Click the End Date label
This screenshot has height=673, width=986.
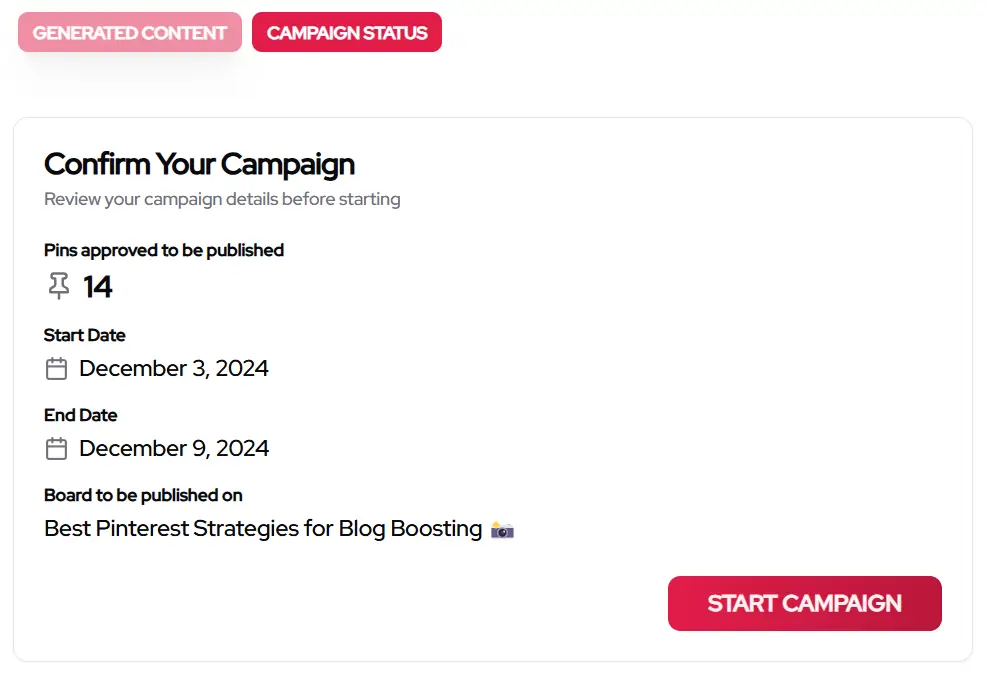tap(80, 415)
